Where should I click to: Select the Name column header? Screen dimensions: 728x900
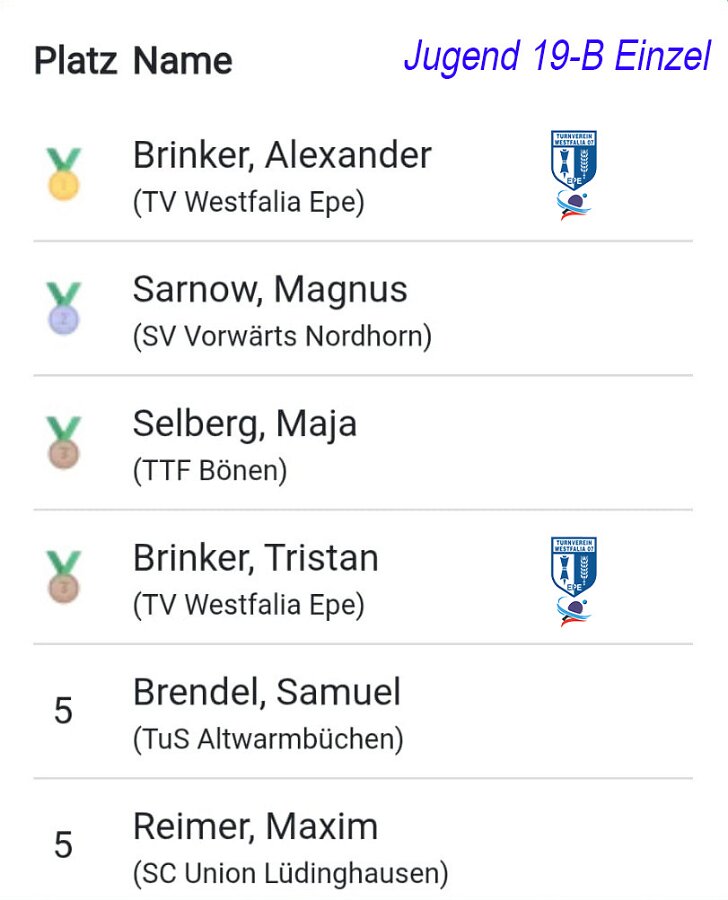183,60
